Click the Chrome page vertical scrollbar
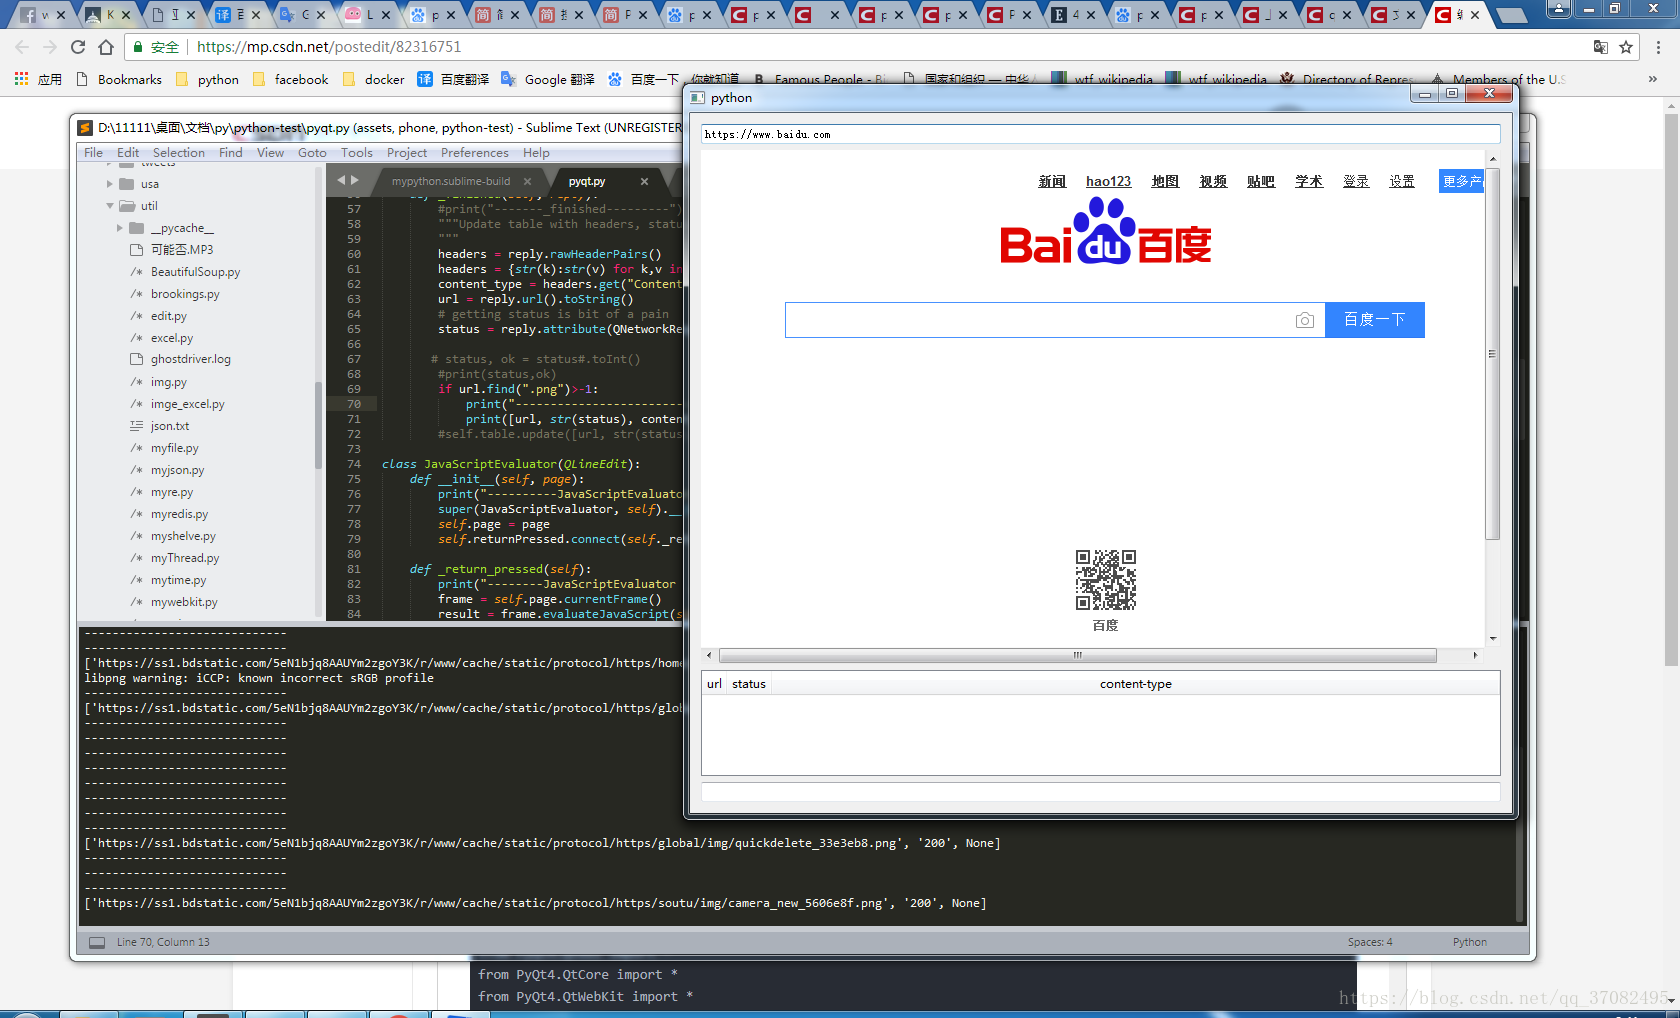Viewport: 1680px width, 1018px height. [1671, 390]
